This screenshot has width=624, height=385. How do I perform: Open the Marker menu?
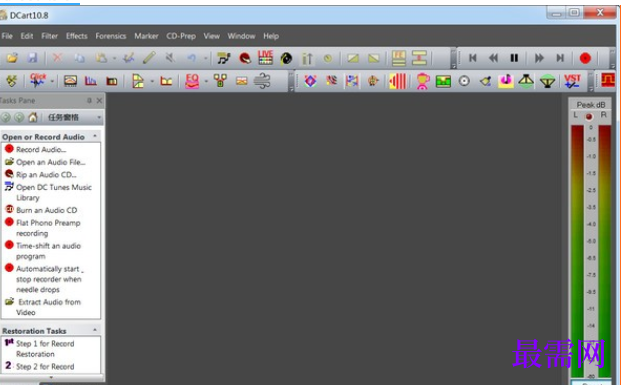pyautogui.click(x=146, y=36)
